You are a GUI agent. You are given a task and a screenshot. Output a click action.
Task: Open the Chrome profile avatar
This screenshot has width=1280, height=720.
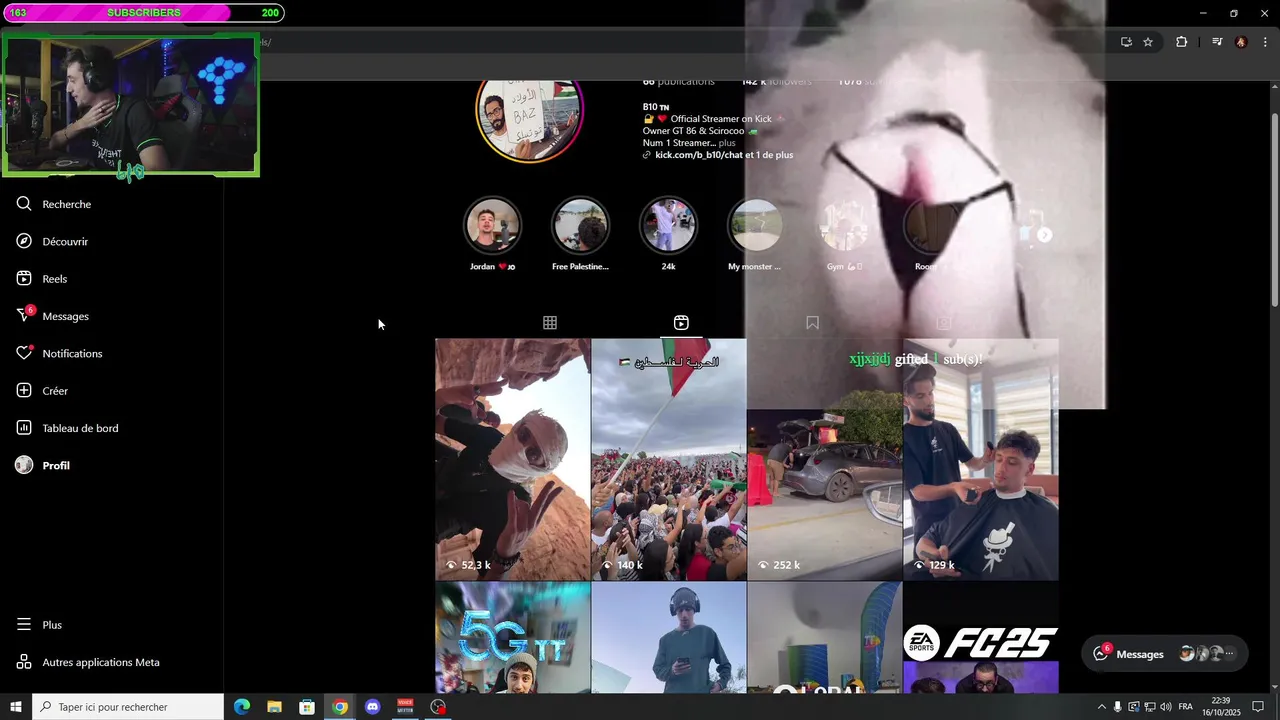pos(1241,42)
